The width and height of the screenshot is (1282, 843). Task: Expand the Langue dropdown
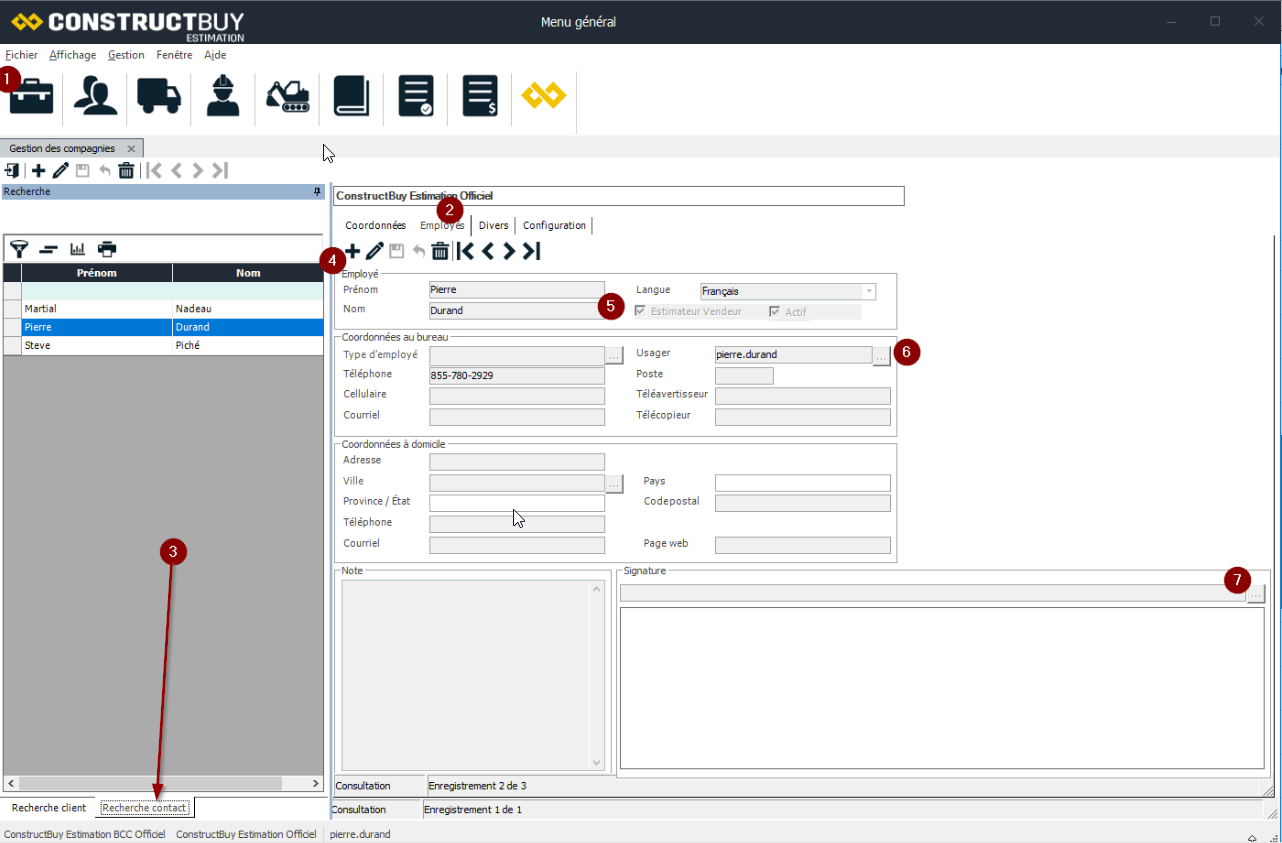(868, 291)
